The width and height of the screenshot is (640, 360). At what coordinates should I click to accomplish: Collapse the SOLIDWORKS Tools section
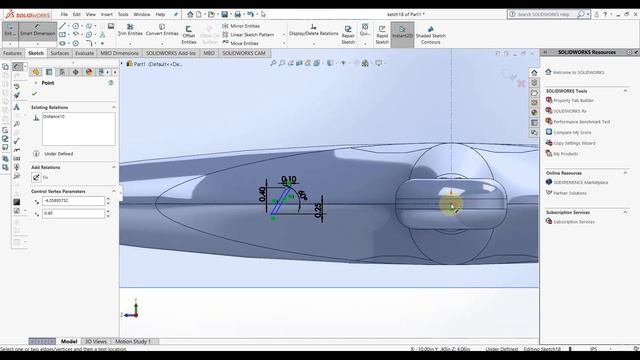(625, 91)
